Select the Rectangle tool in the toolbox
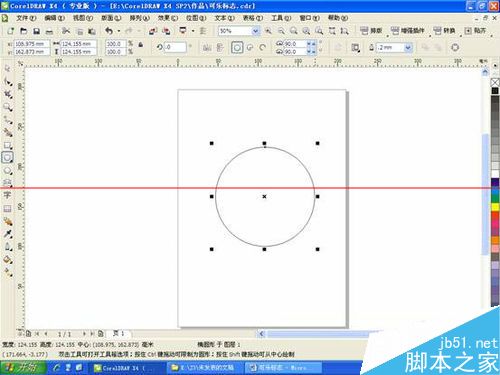The width and height of the screenshot is (500, 375). pos(7,145)
